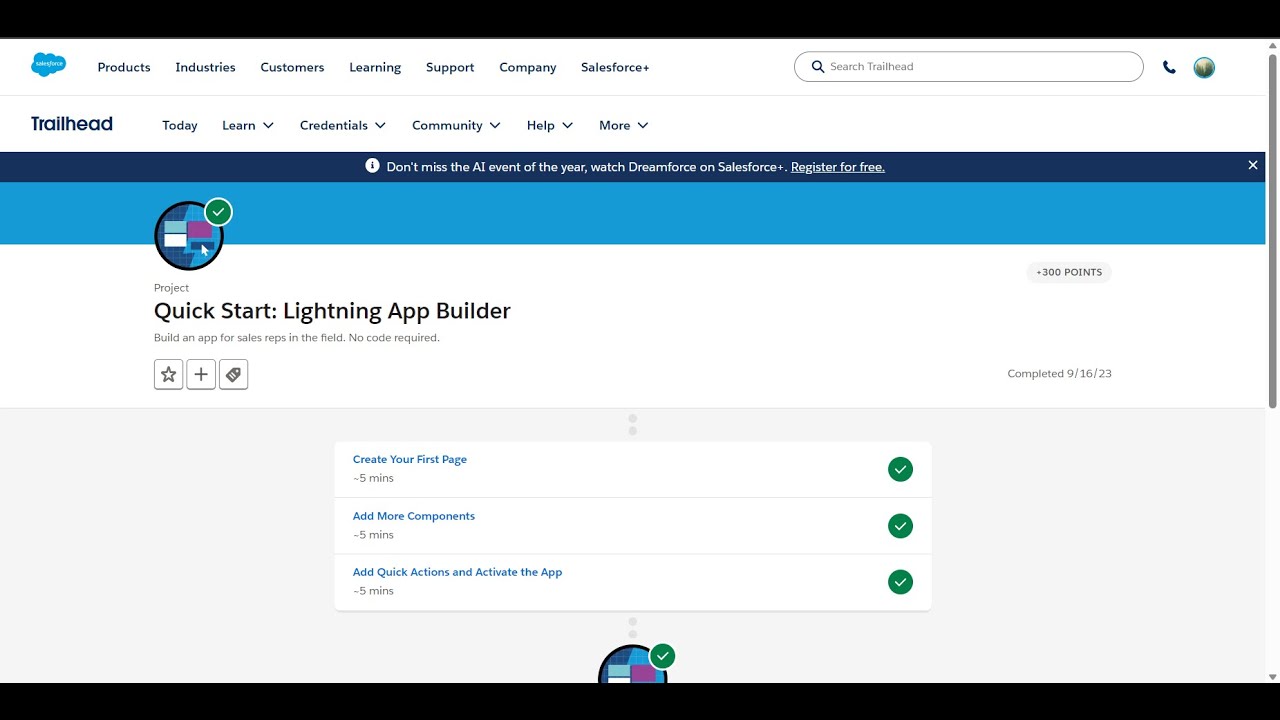The height and width of the screenshot is (720, 1280).
Task: Click completed checkmark for Add More Components
Action: [900, 526]
